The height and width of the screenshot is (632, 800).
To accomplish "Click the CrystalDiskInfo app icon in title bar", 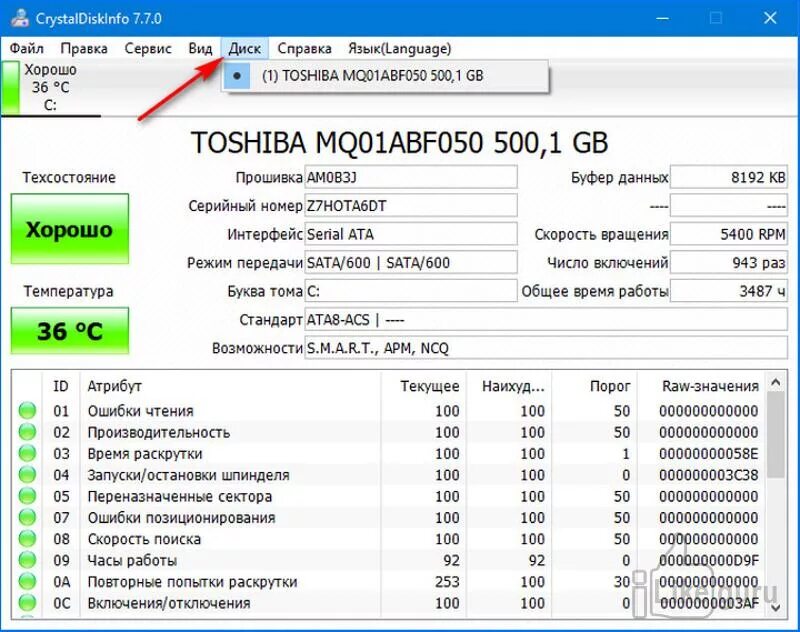I will point(19,18).
